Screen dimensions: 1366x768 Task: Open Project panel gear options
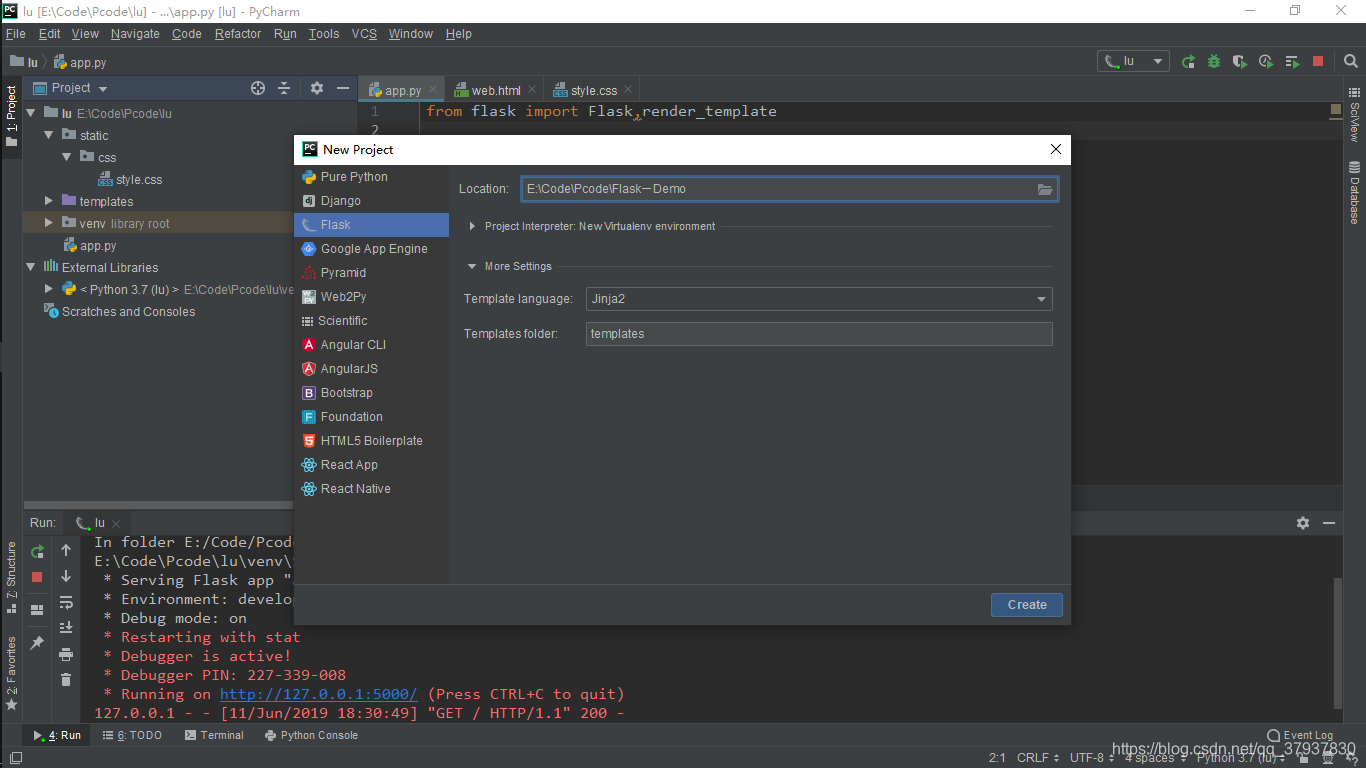click(317, 88)
